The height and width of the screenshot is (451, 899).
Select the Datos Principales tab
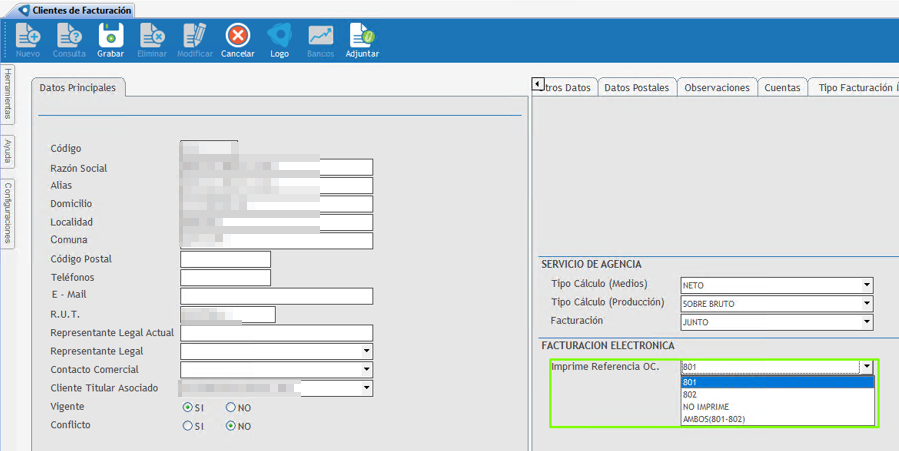pyautogui.click(x=77, y=88)
